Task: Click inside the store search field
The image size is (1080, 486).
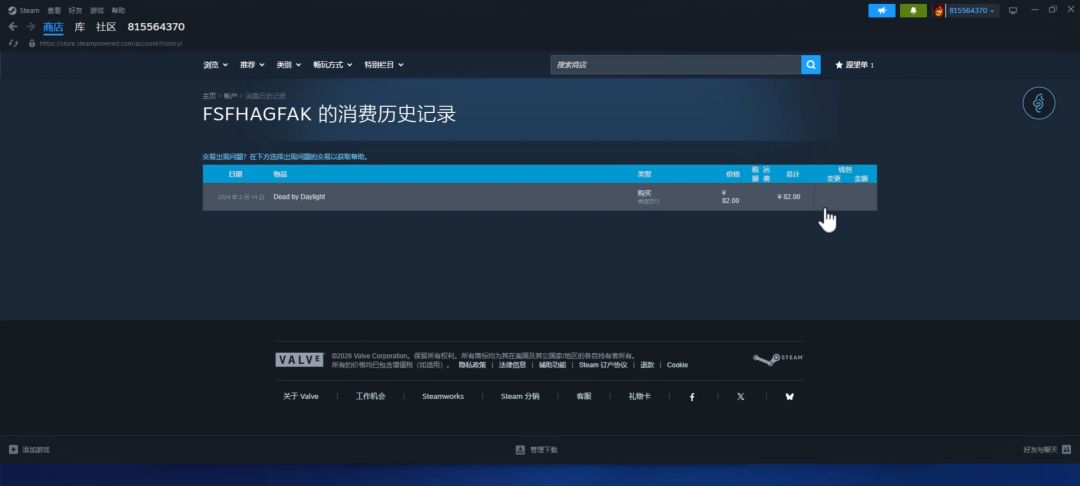Action: point(675,65)
